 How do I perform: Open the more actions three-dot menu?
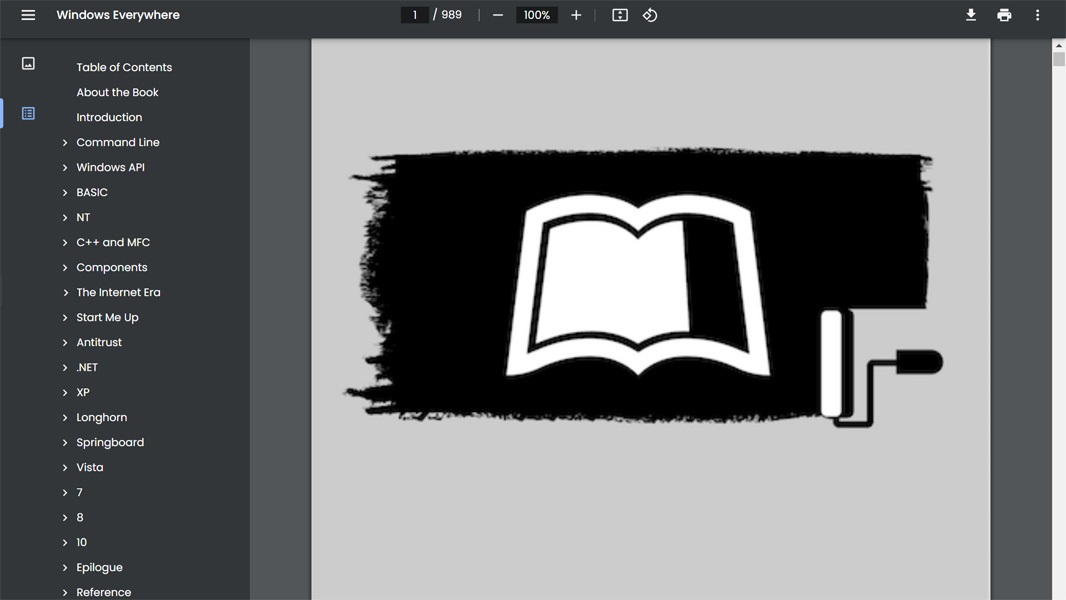click(1037, 15)
